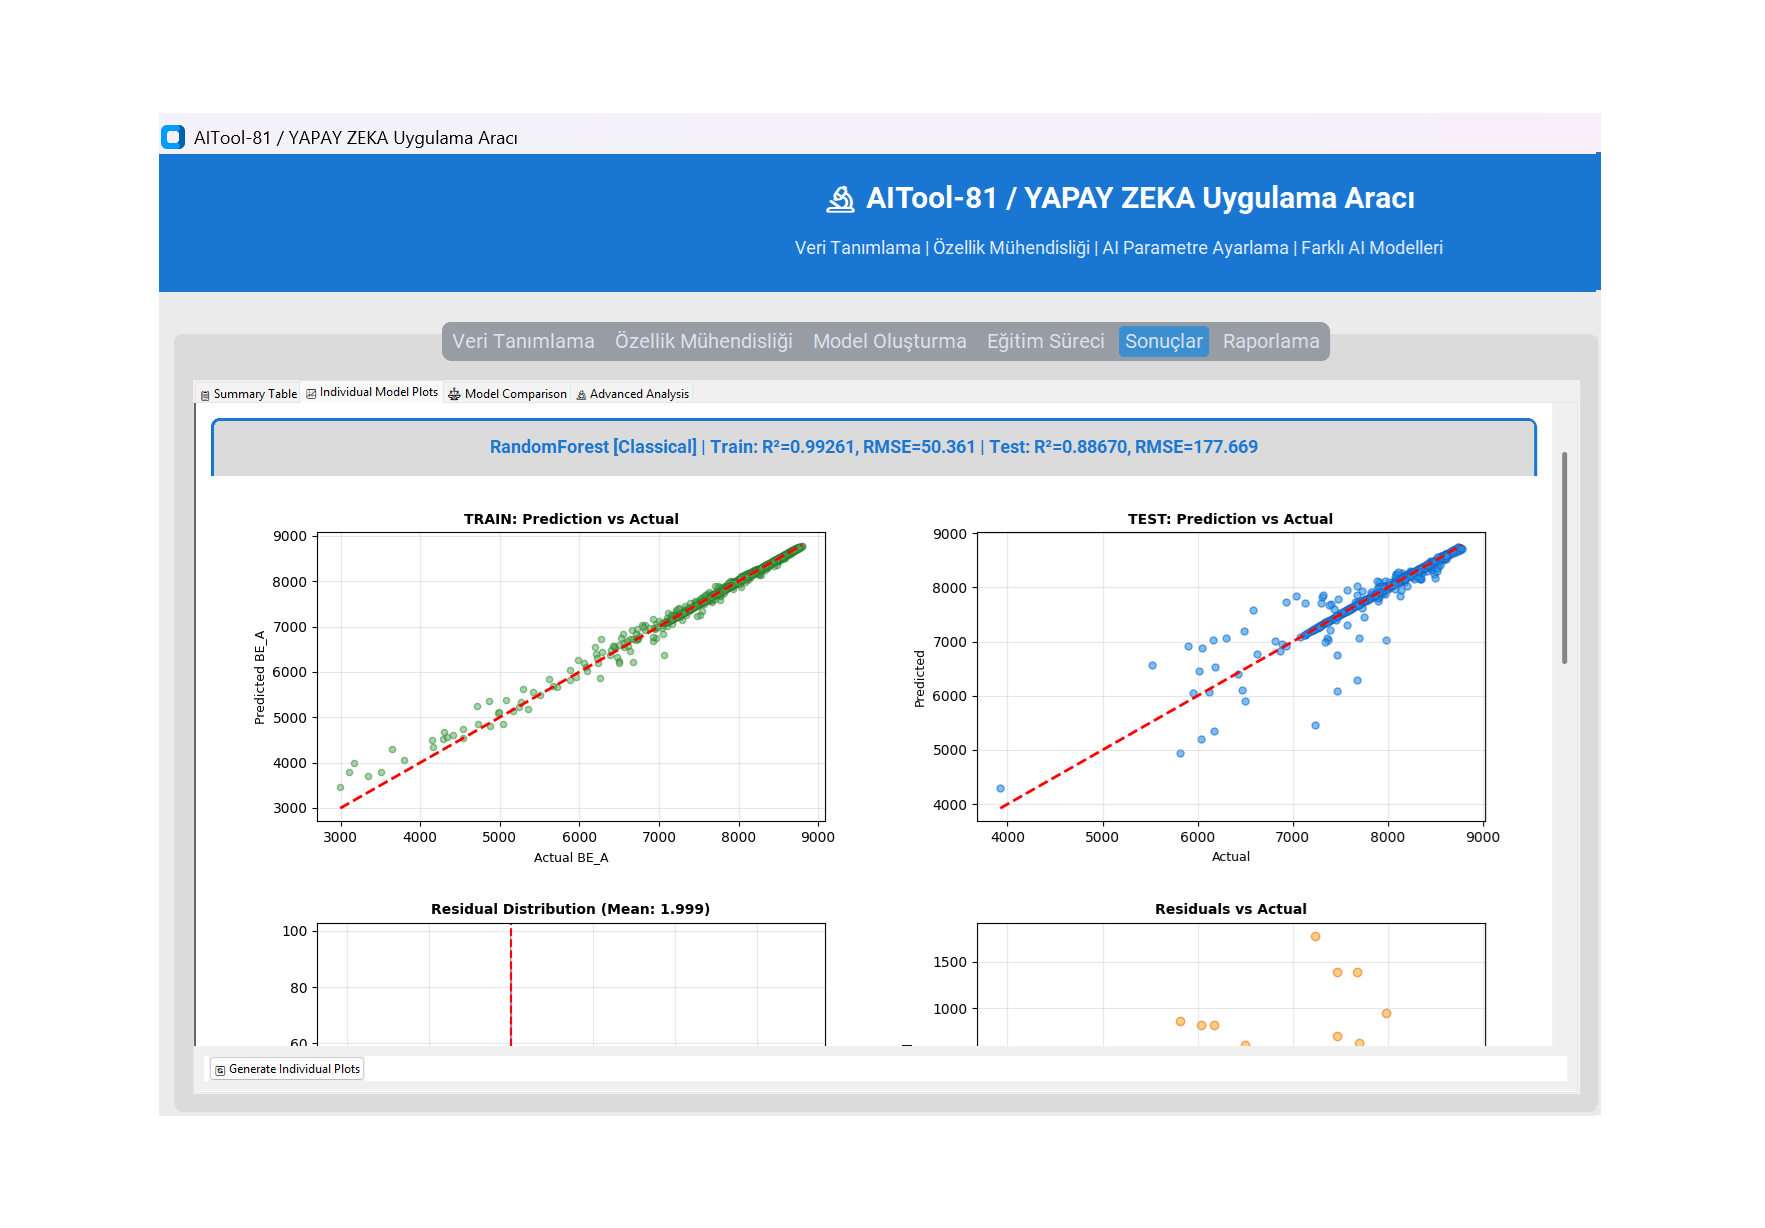Select the highlighted Sonuçlar tab
1765x1228 pixels.
pos(1164,341)
